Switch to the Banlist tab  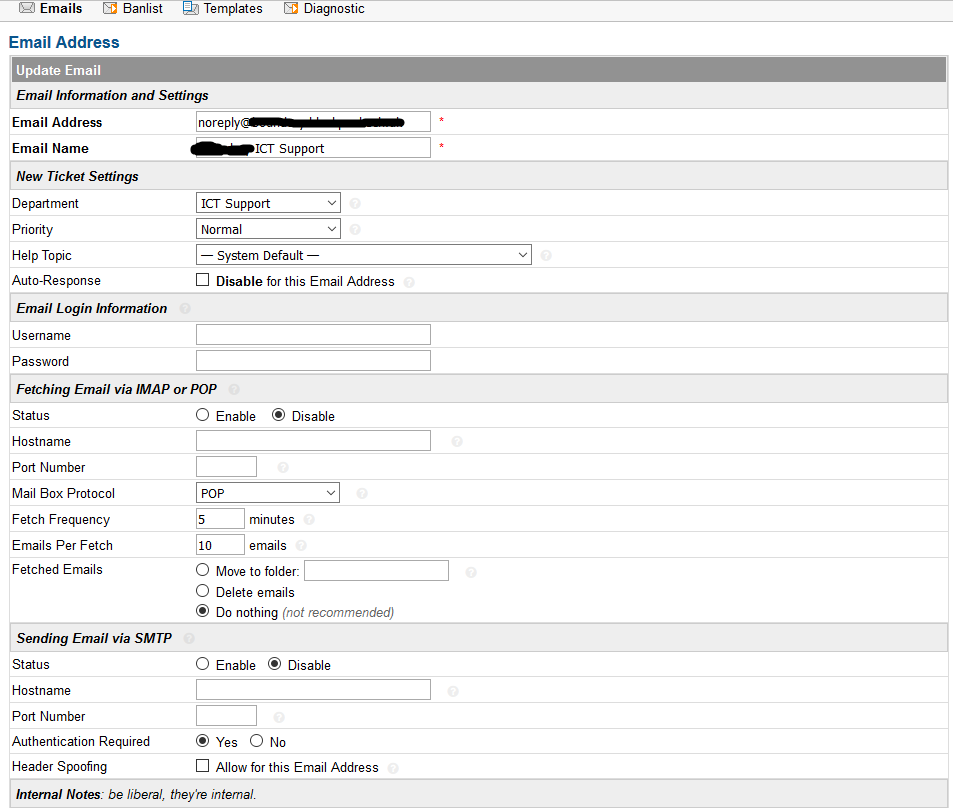[x=140, y=8]
